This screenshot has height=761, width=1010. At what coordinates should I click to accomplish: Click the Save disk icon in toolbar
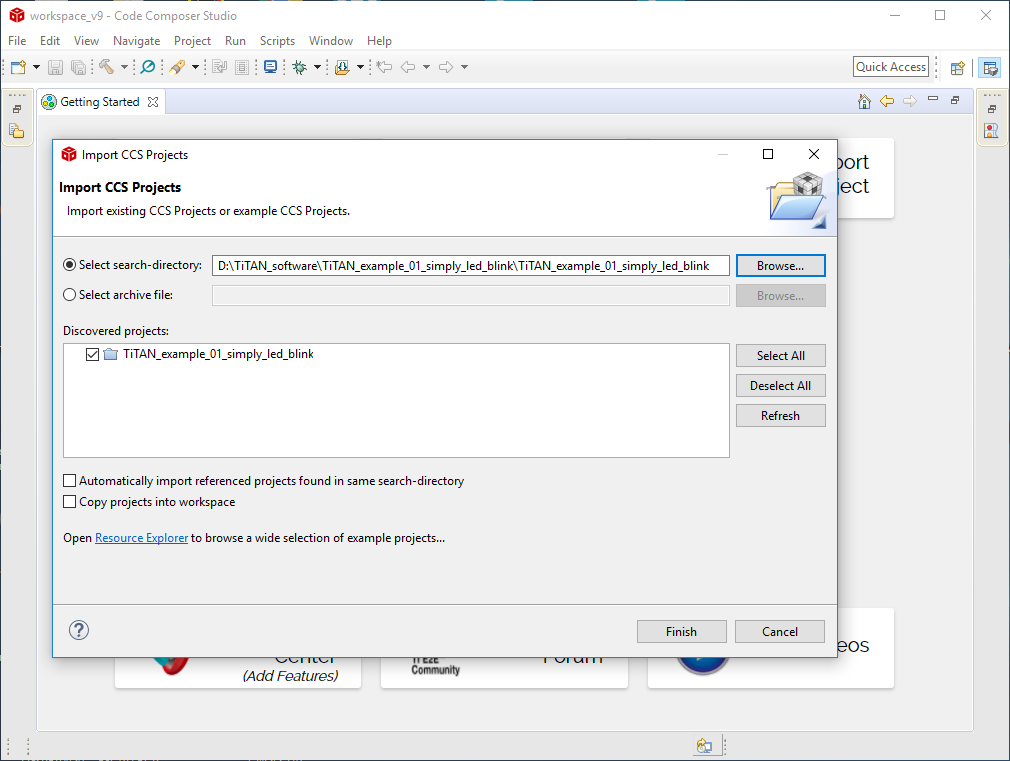click(x=55, y=67)
